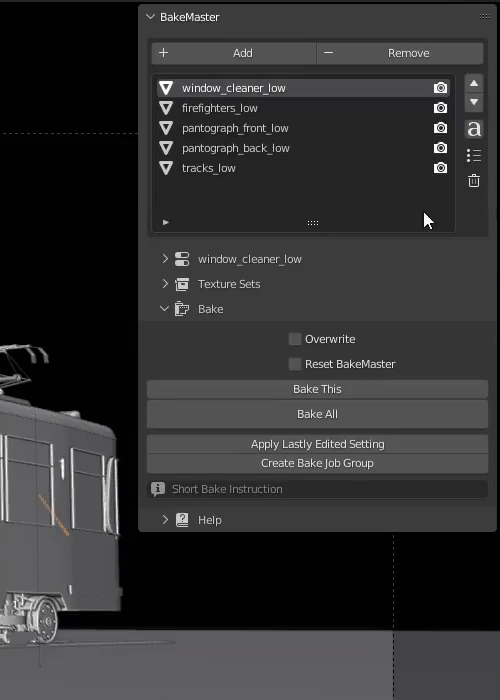
Task: Click the 'a' name matching icon
Action: point(474,129)
